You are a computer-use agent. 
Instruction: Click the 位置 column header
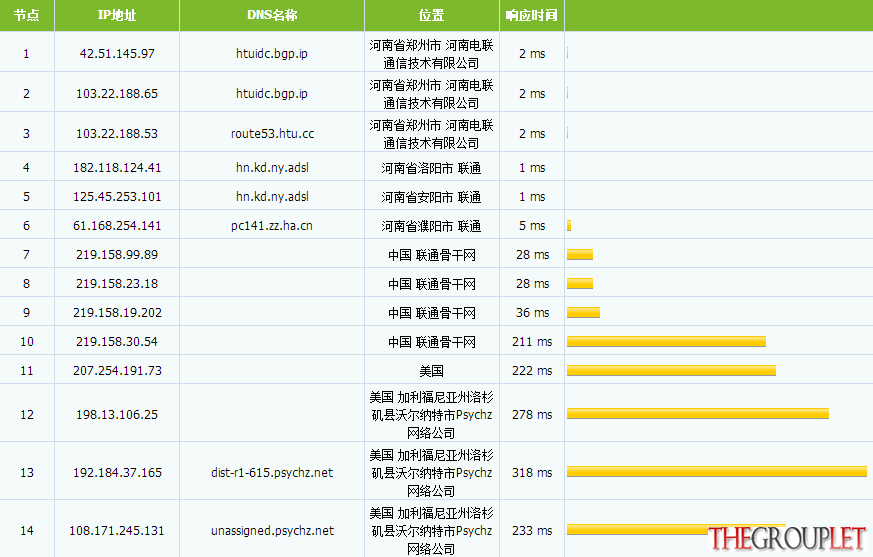coord(431,15)
